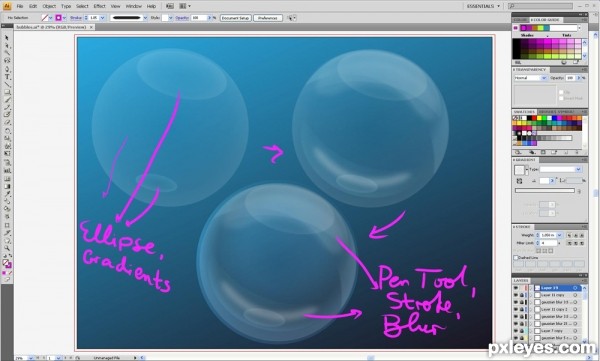Select the Selection (black arrow) tool

pyautogui.click(x=7, y=38)
